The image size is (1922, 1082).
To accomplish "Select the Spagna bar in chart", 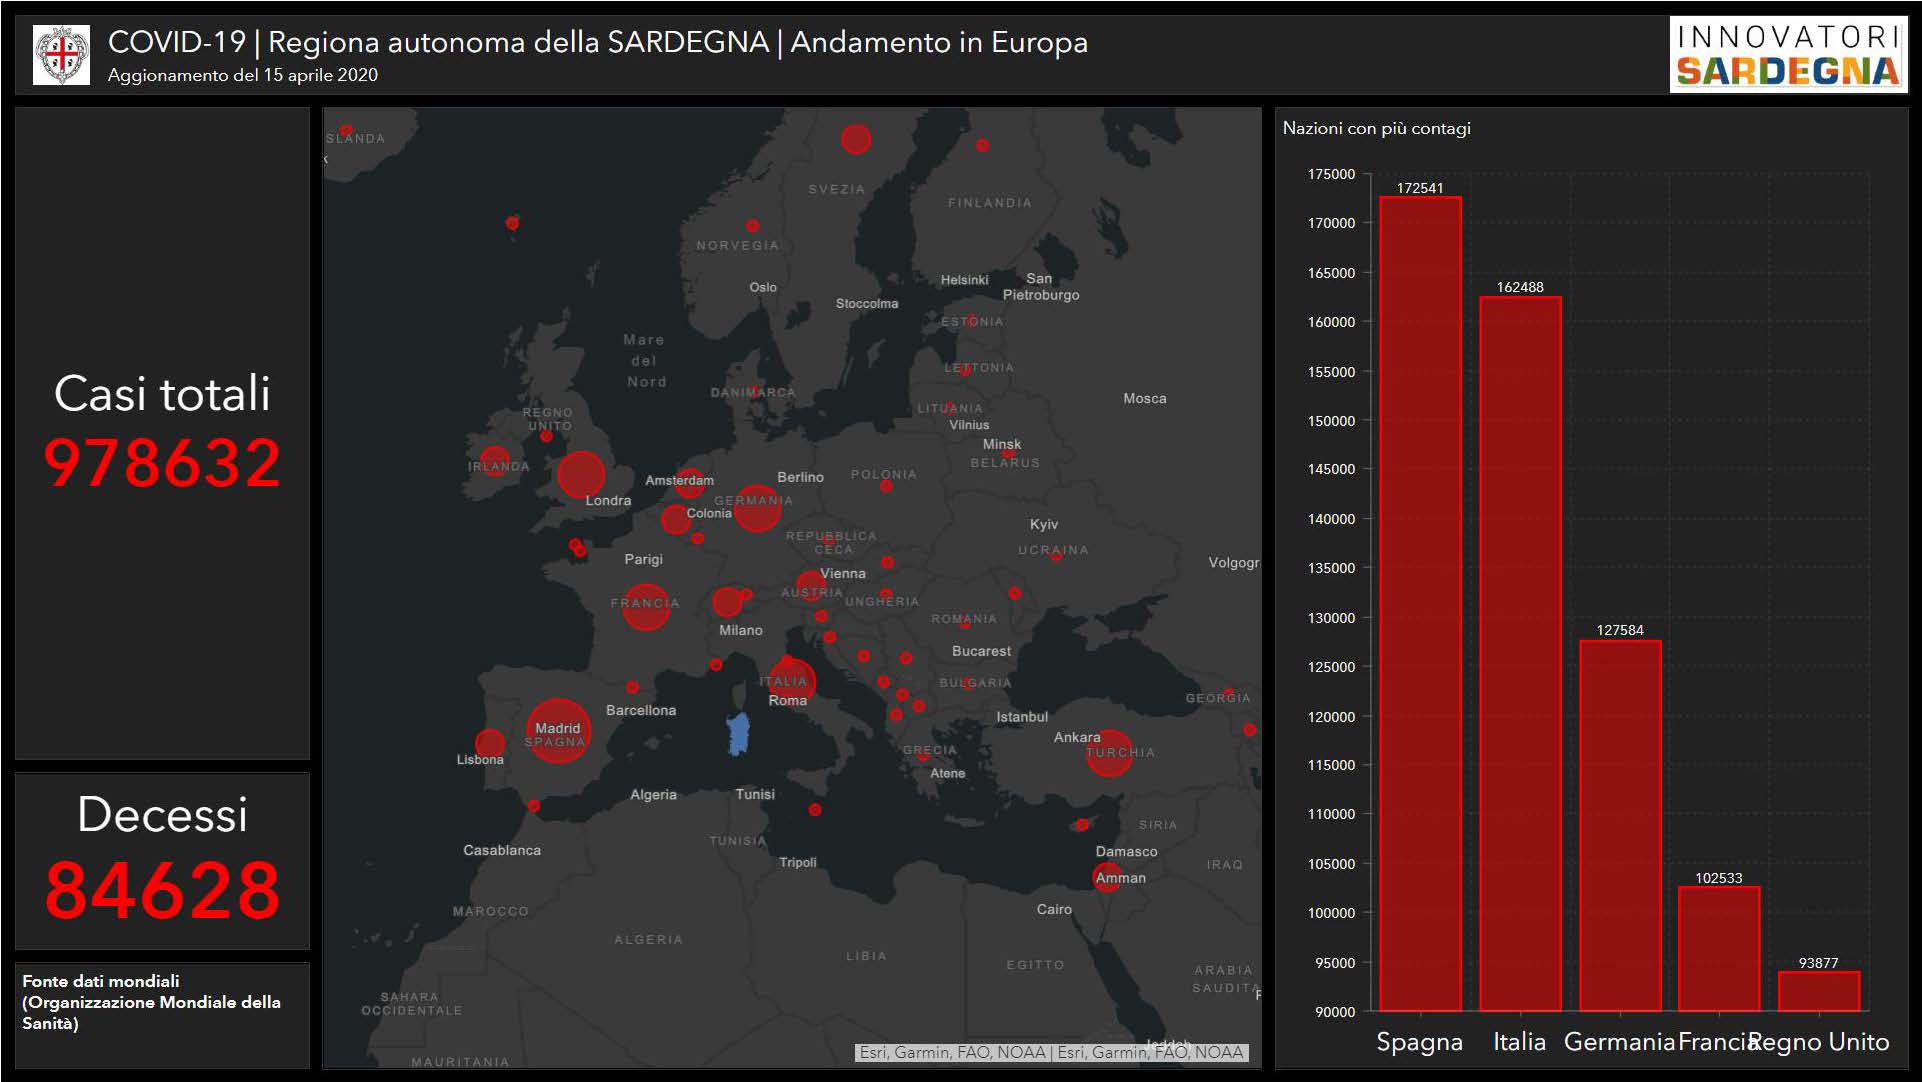I will click(1419, 604).
